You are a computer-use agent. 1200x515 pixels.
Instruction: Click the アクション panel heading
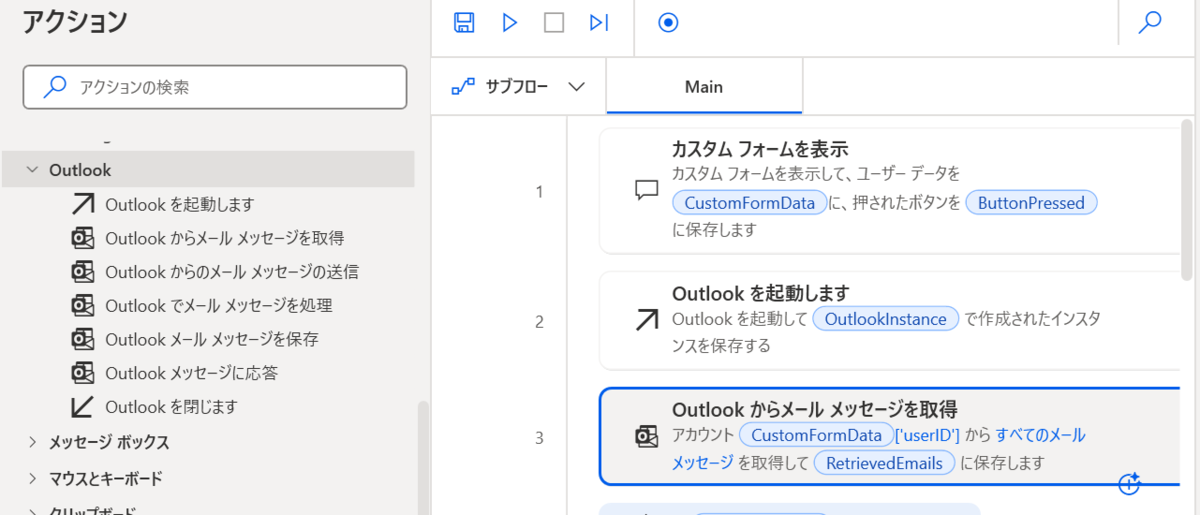tap(76, 20)
